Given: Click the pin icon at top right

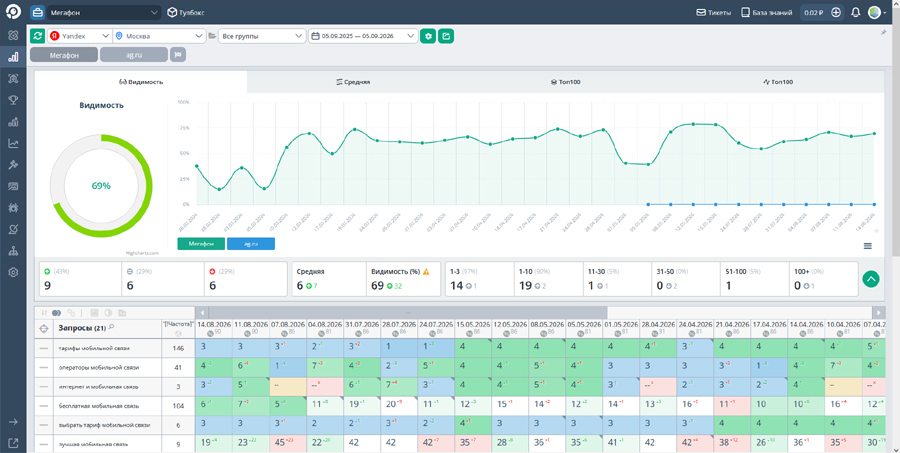Looking at the screenshot, I should tap(883, 33).
